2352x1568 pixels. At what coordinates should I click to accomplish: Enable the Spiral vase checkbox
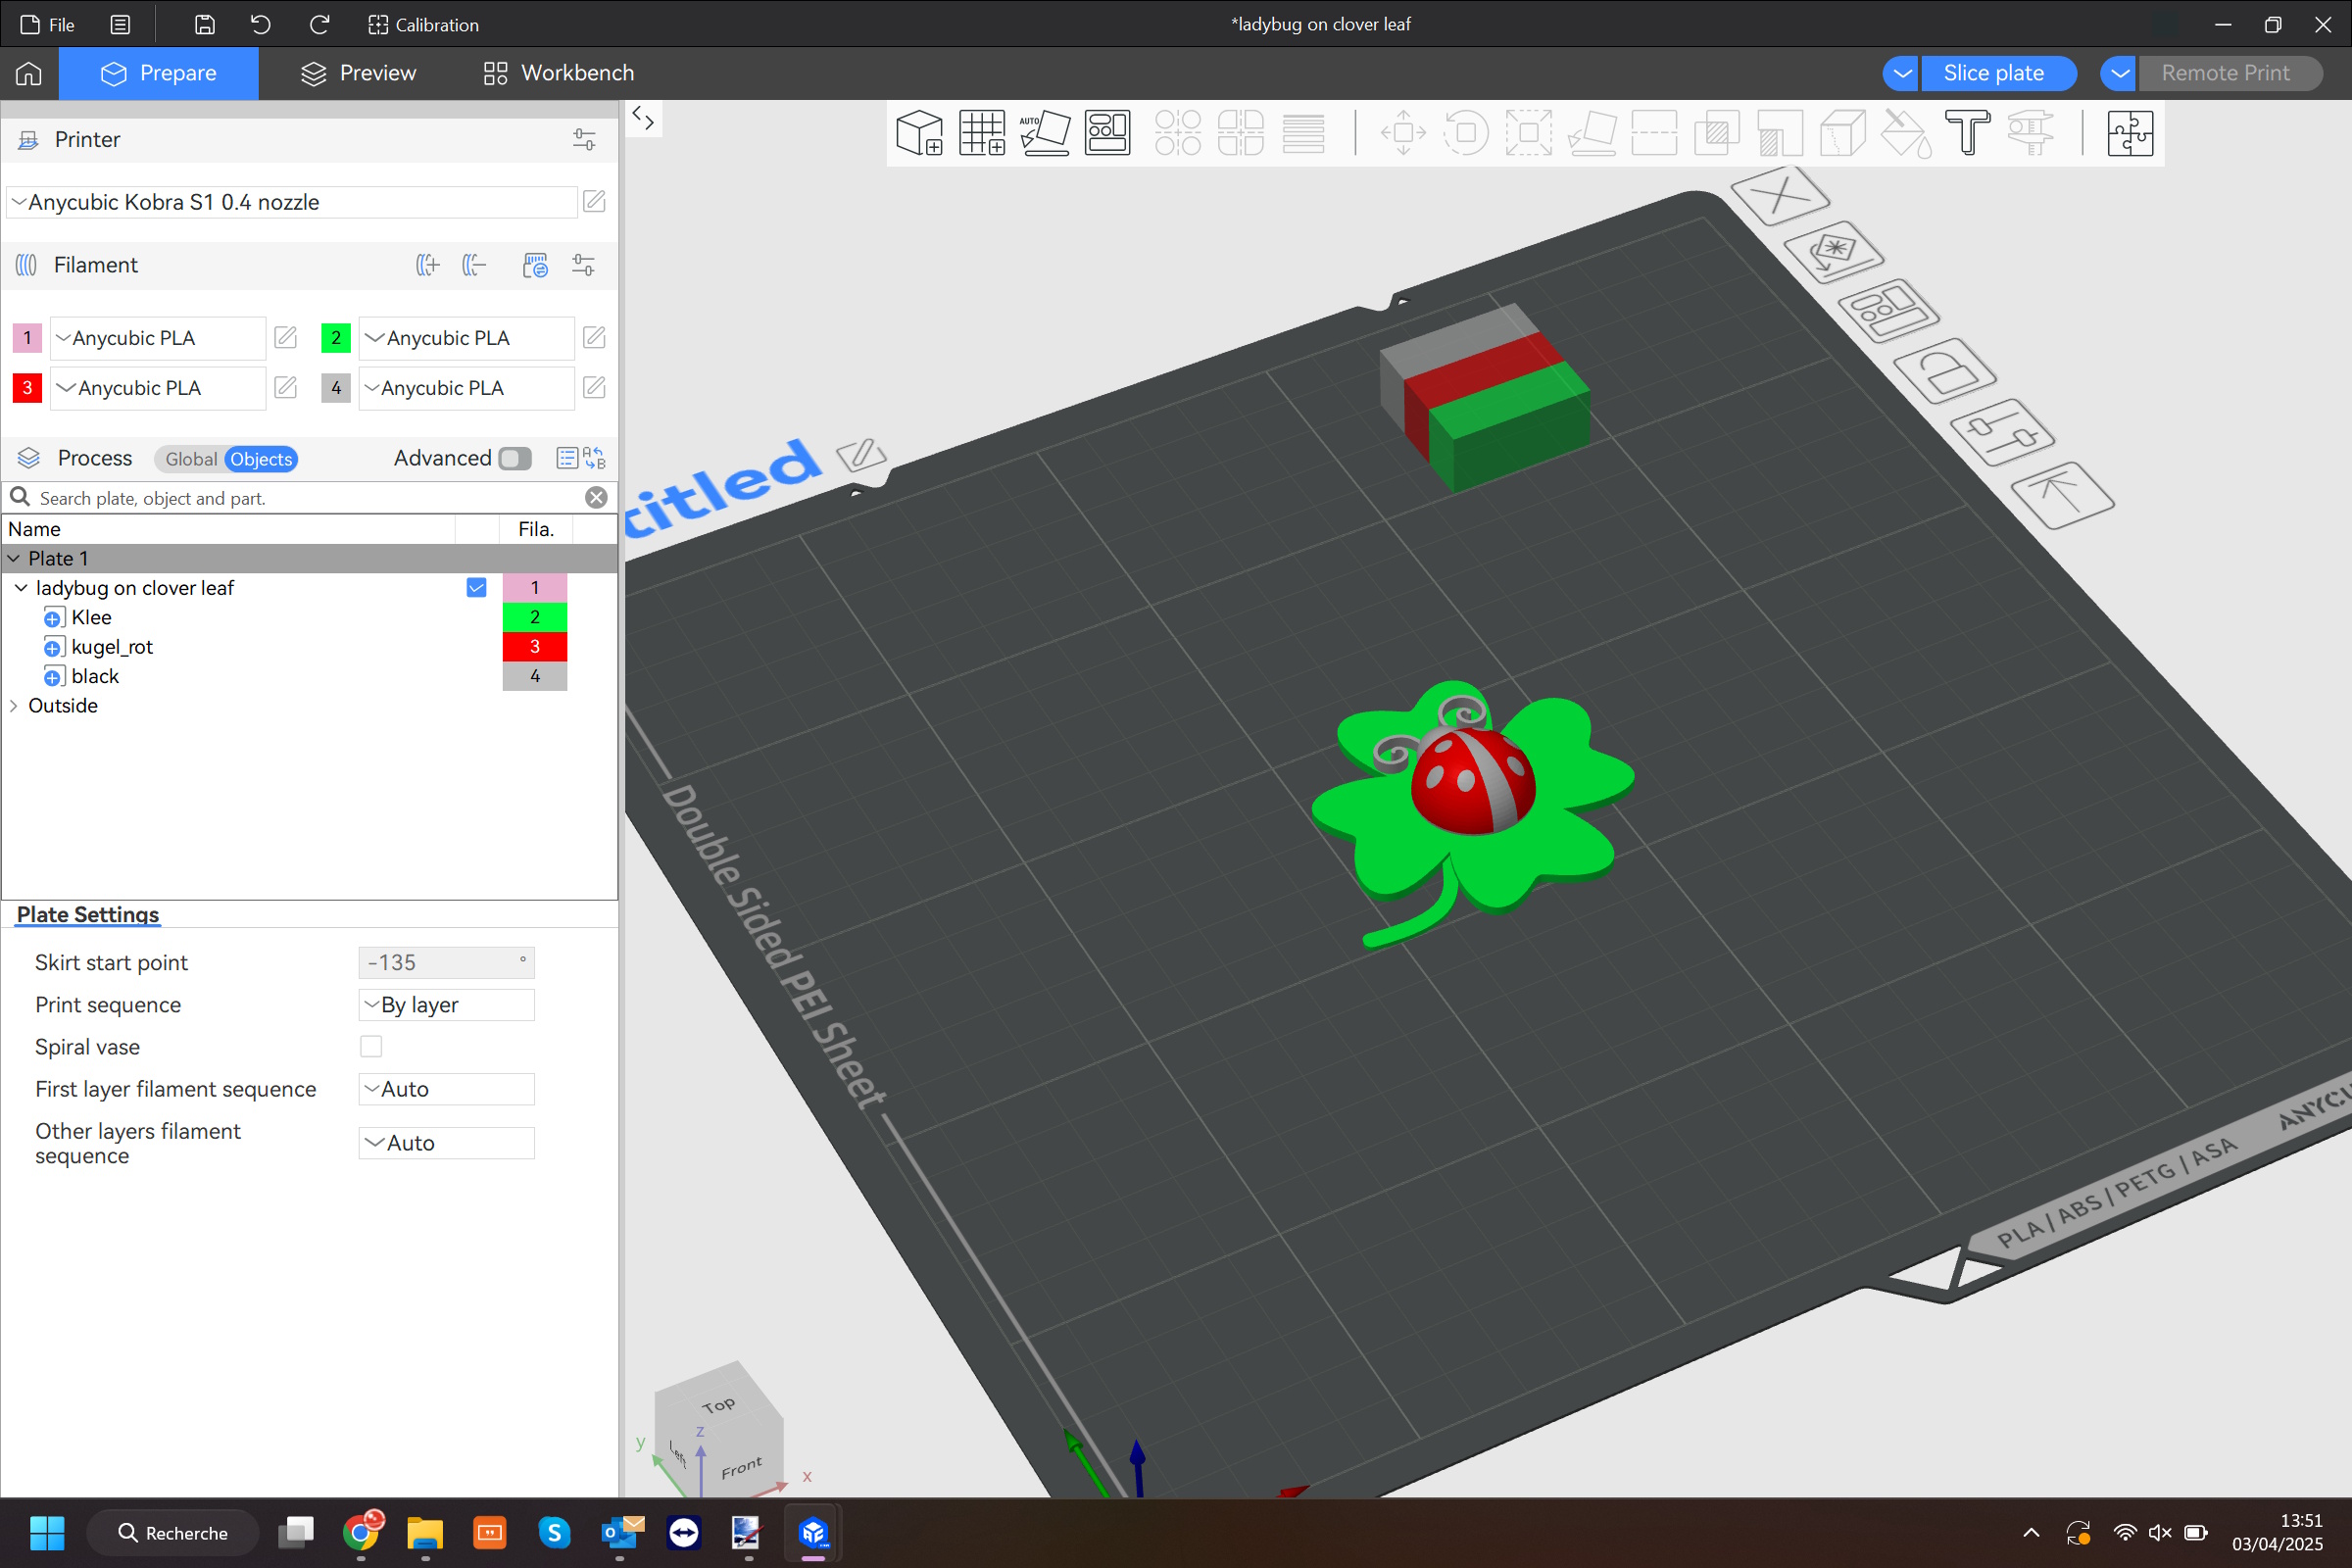371,1046
